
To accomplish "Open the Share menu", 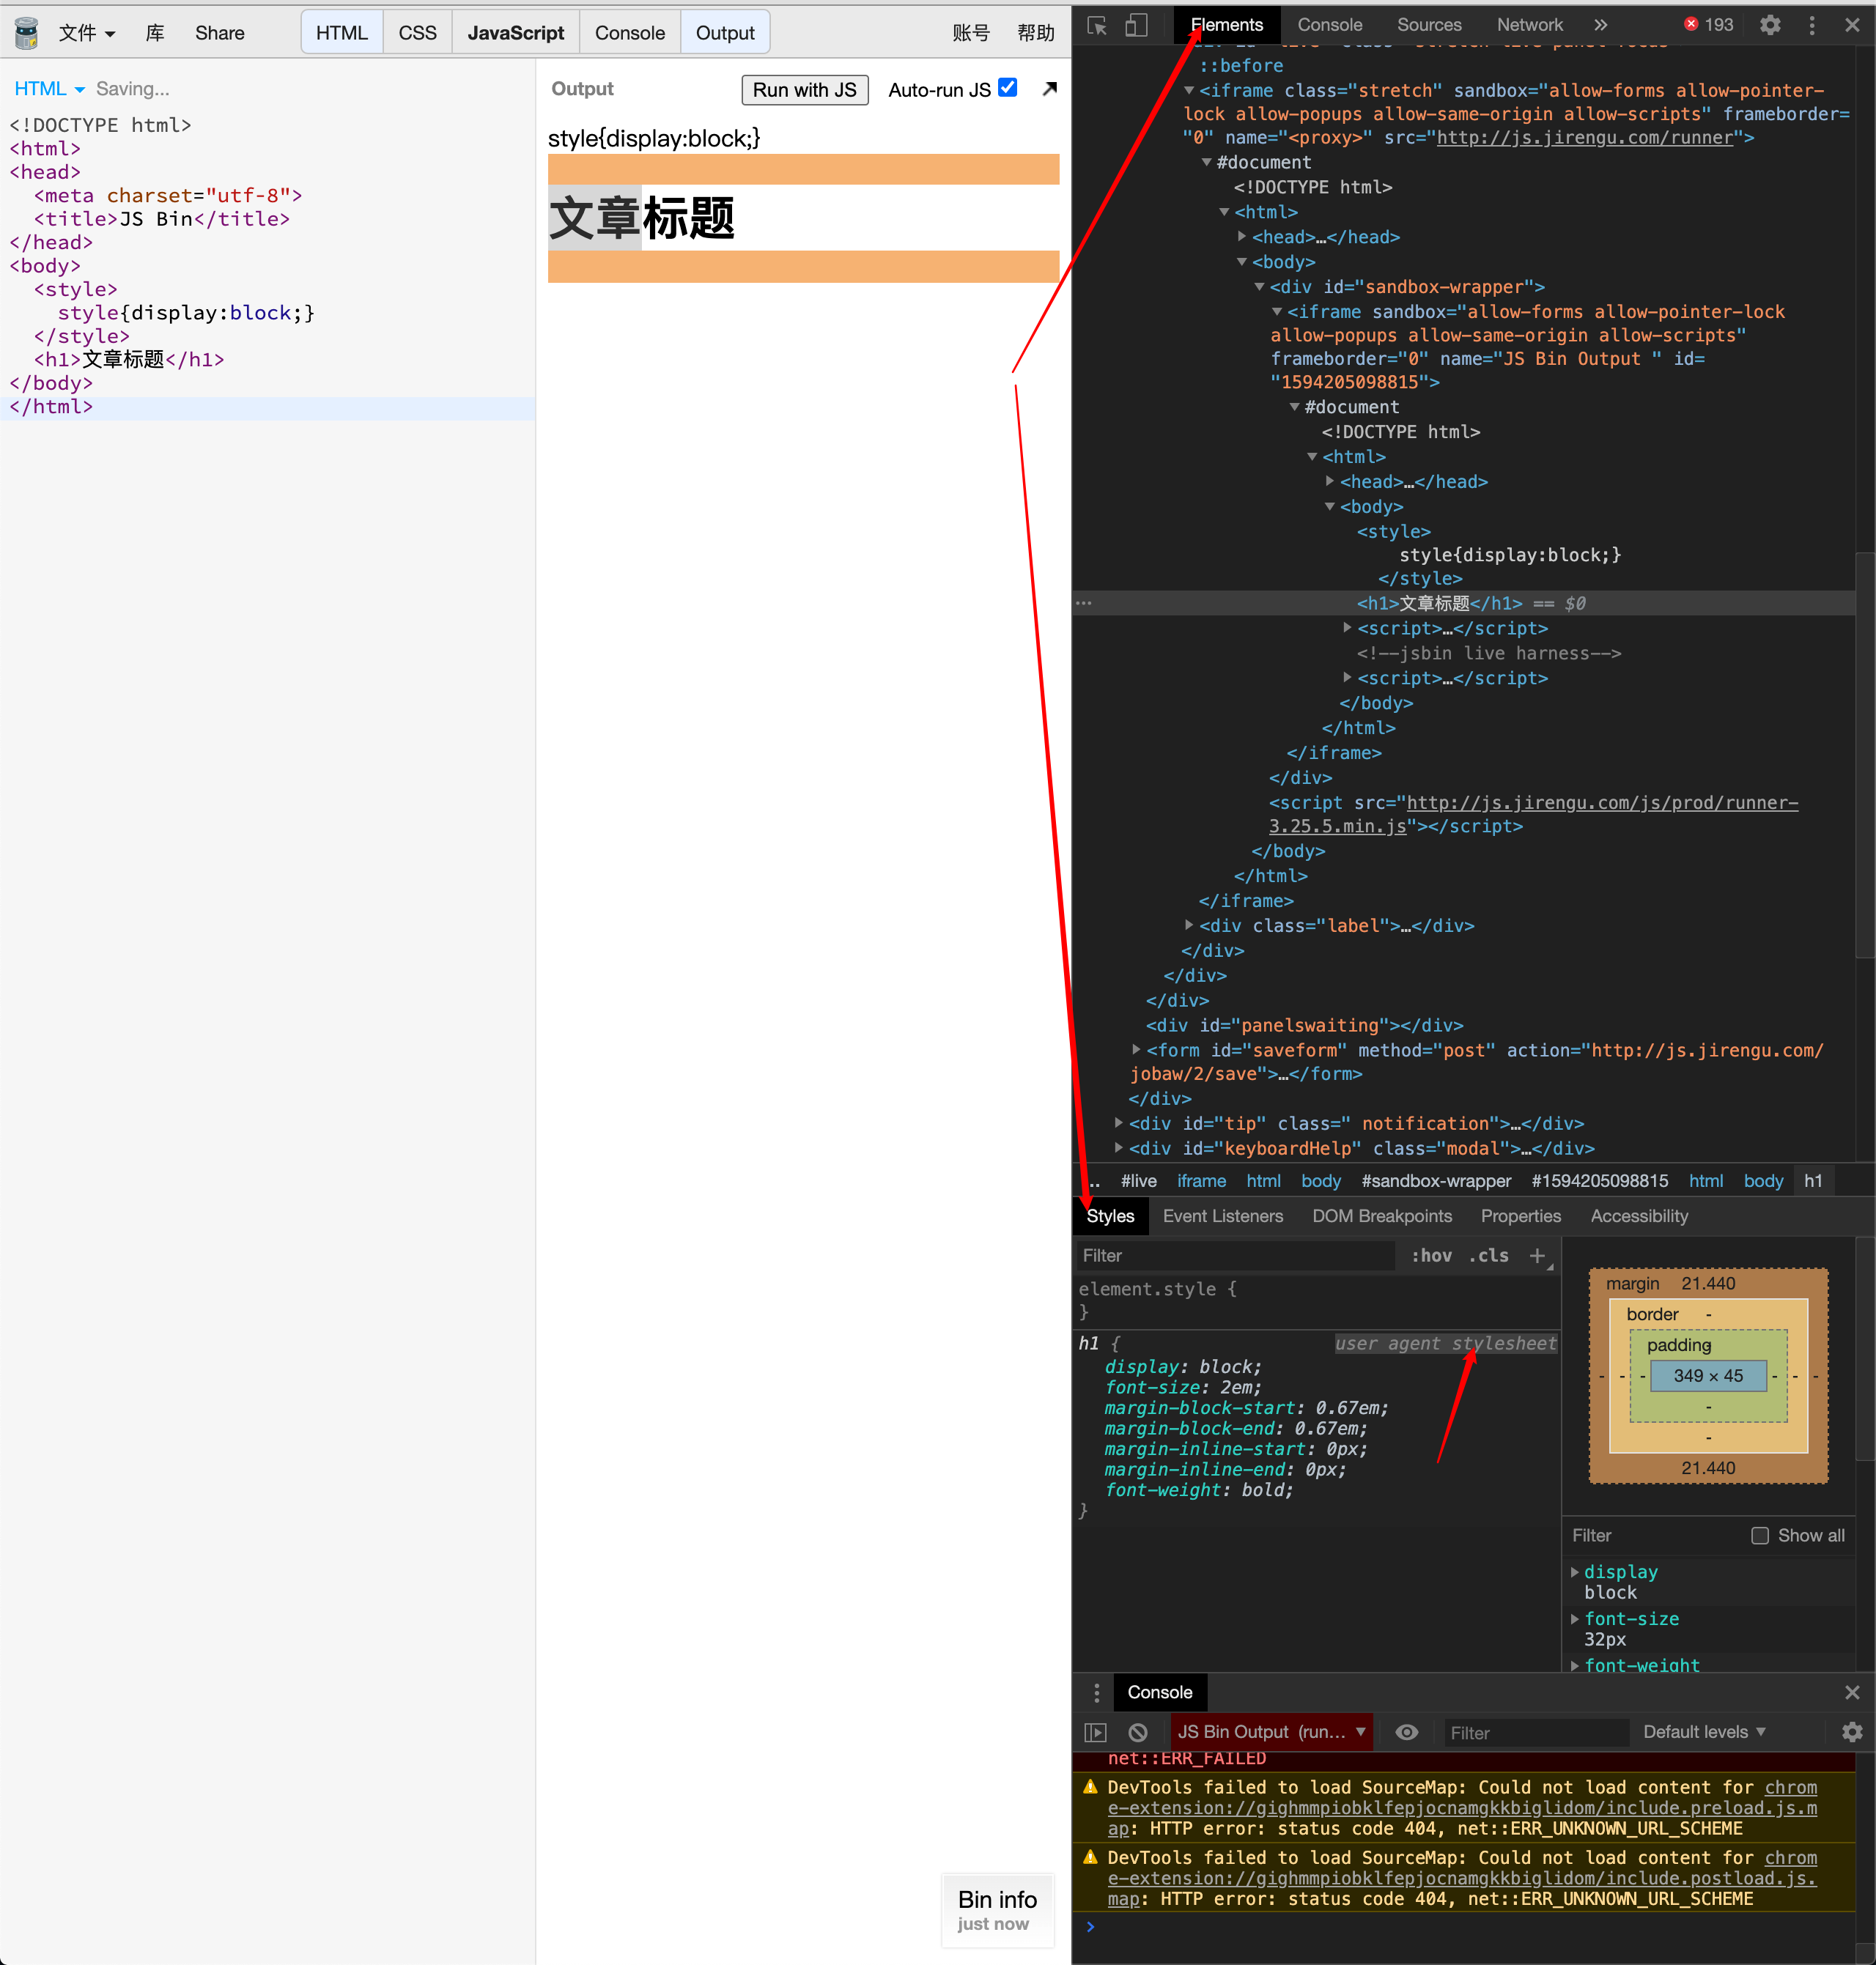I will pos(220,33).
